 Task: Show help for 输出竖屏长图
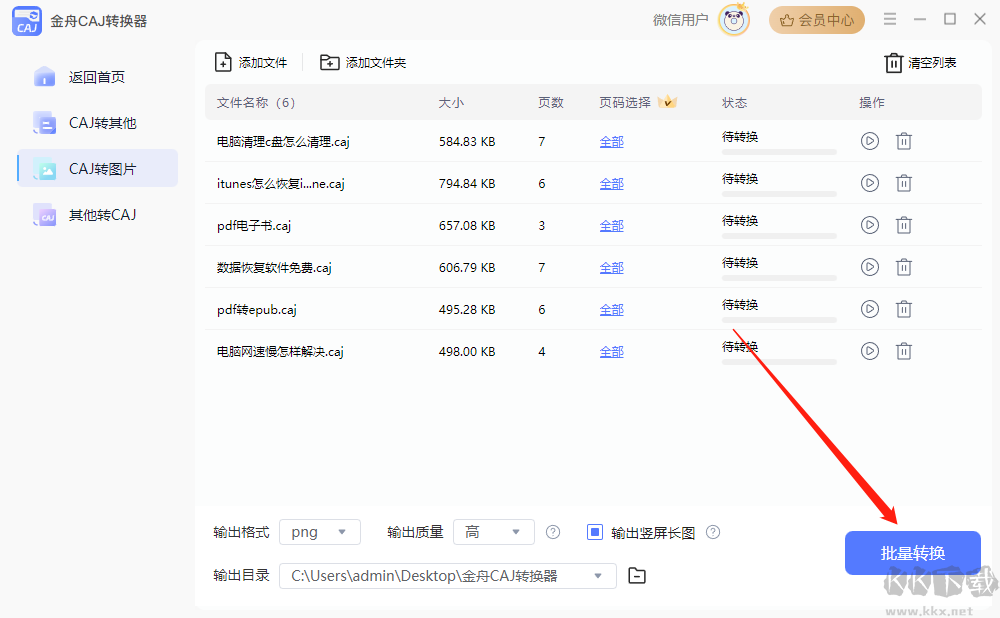coord(713,532)
